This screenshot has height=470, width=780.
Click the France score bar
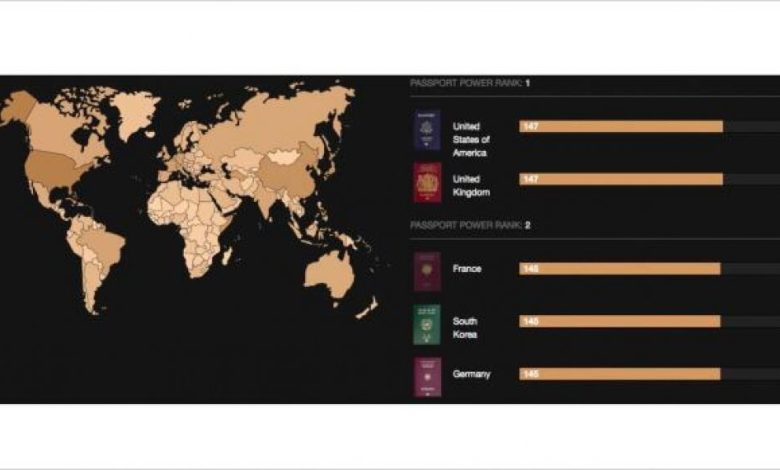[620, 269]
